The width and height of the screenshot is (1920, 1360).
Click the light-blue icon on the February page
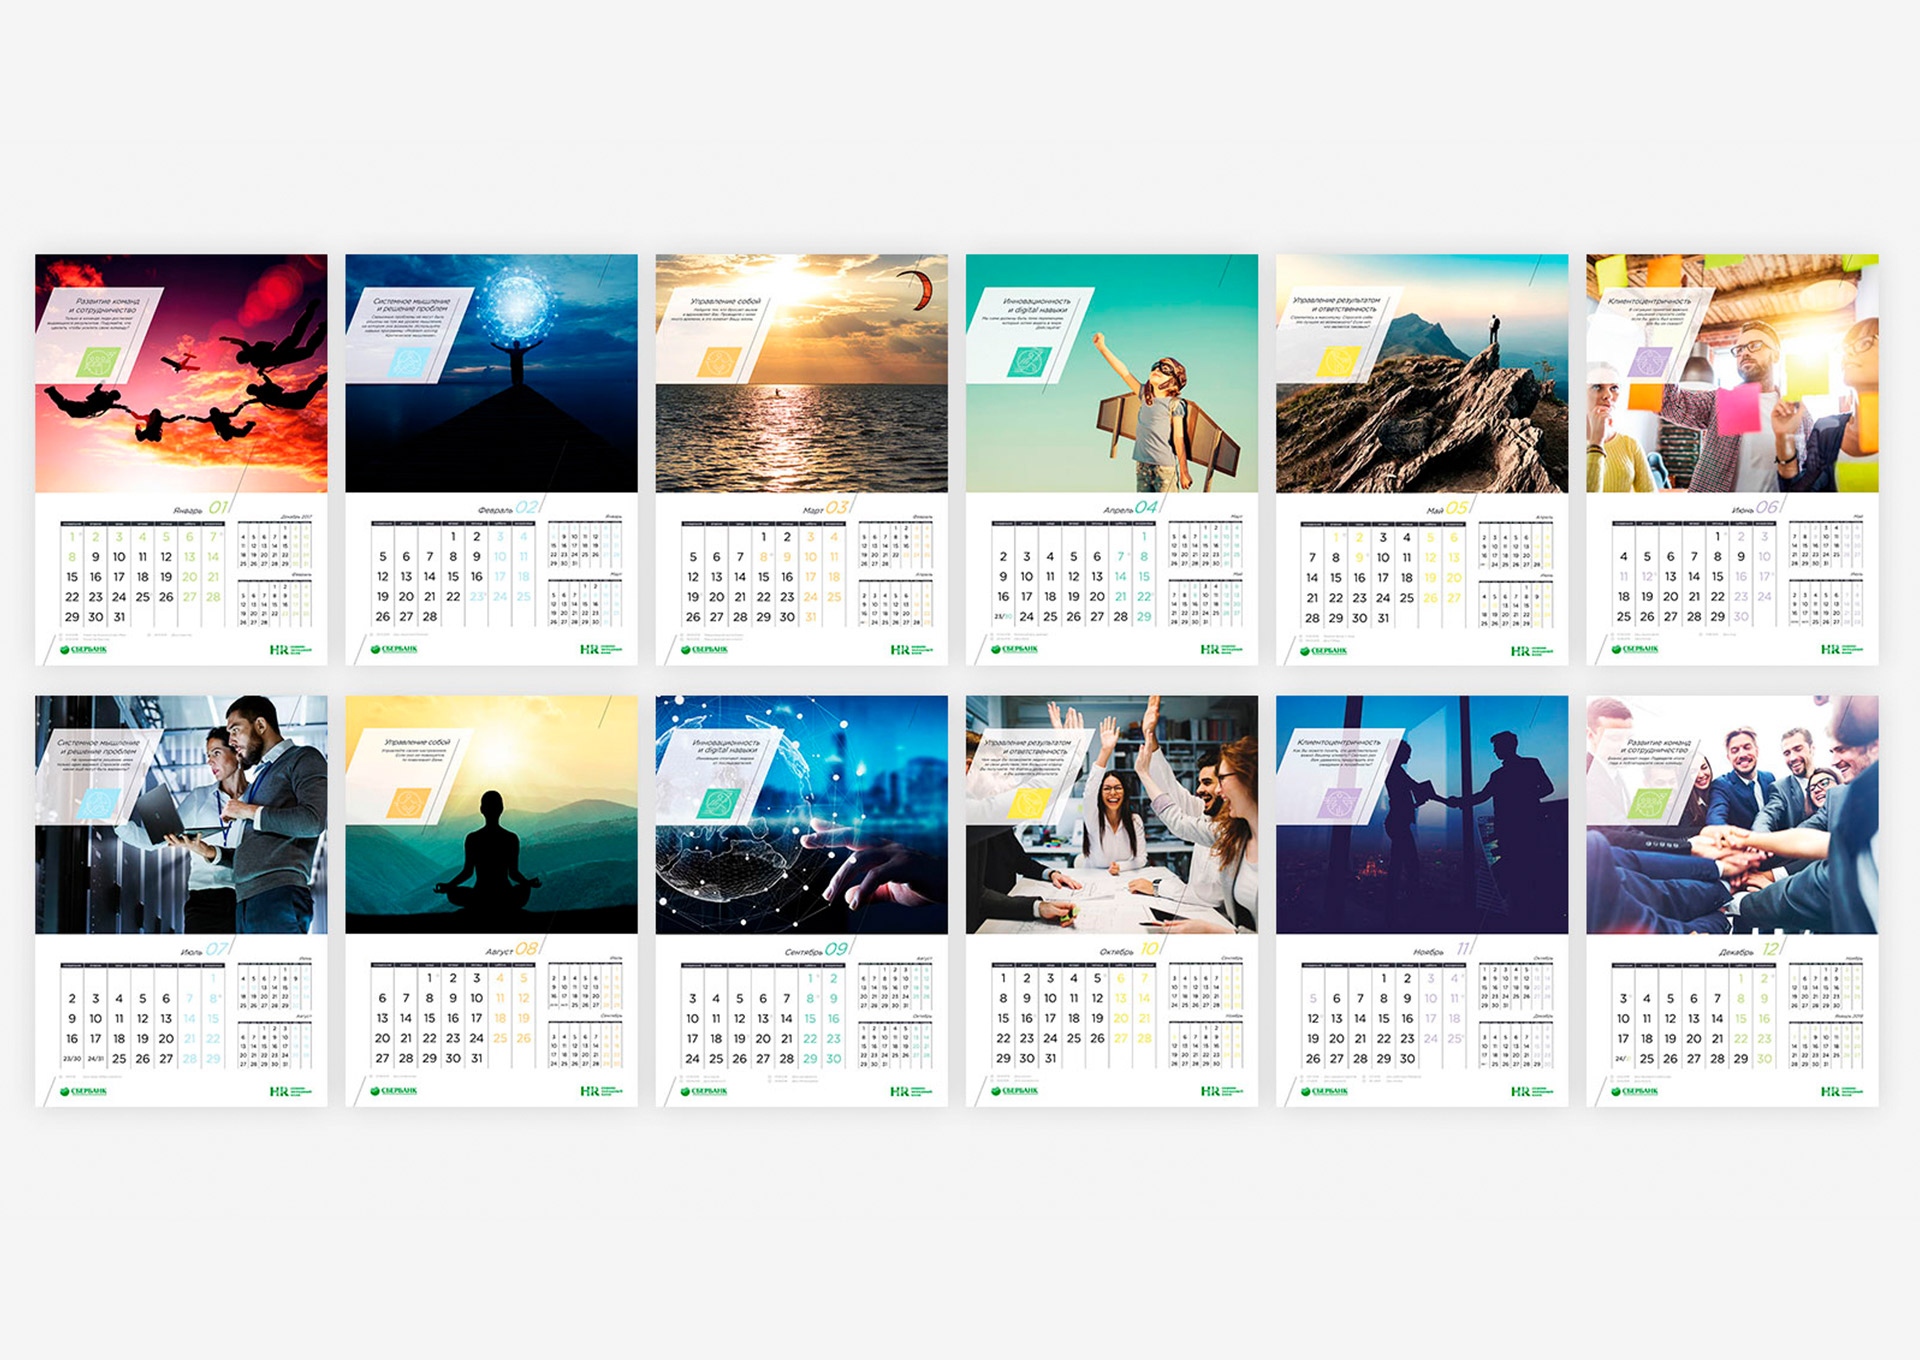click(407, 362)
